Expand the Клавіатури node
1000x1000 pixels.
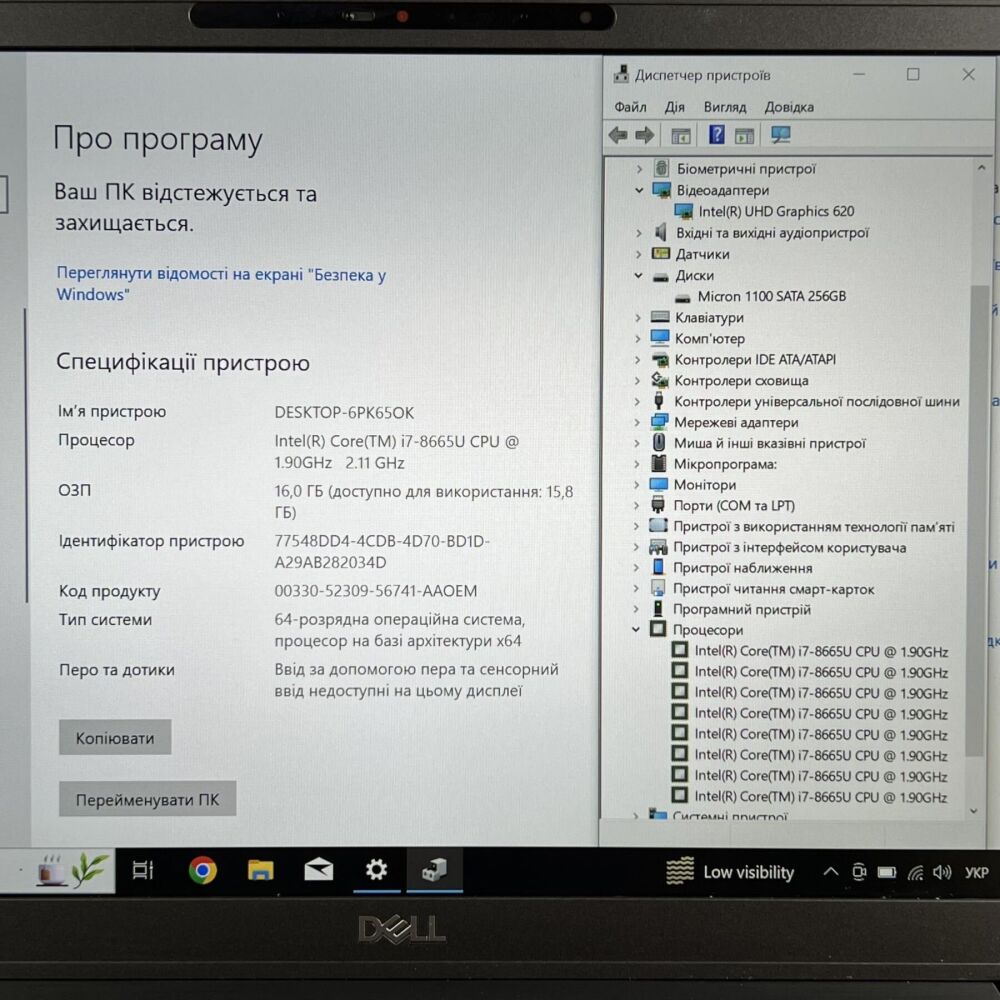pos(638,318)
